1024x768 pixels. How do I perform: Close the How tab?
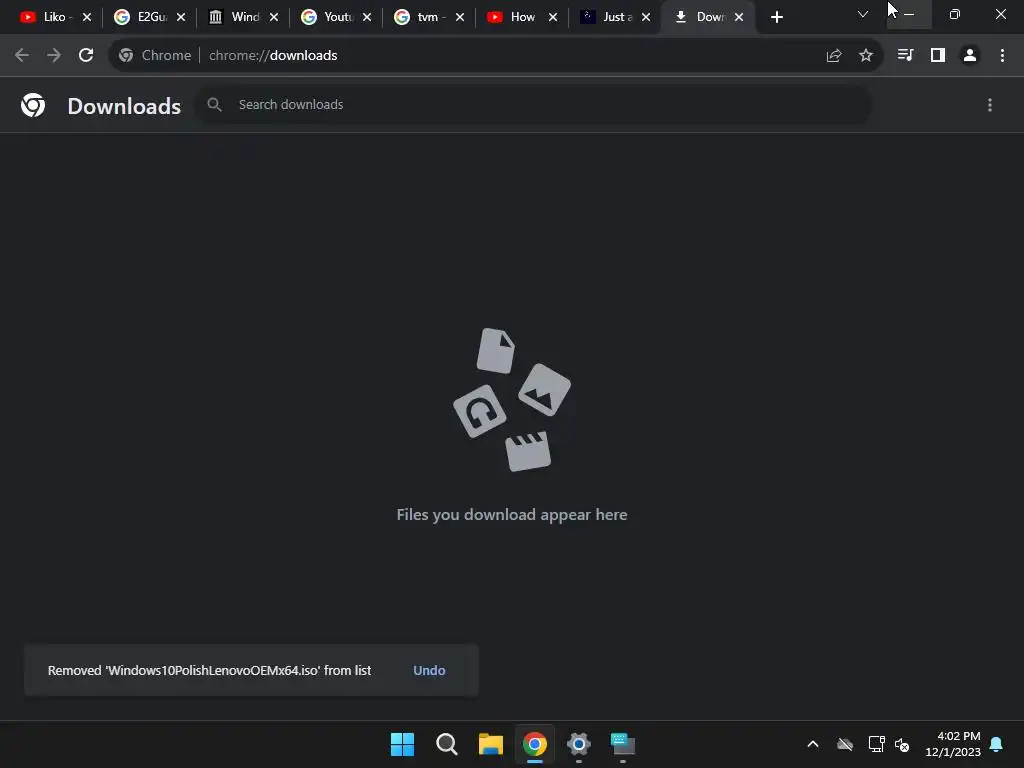coord(553,17)
